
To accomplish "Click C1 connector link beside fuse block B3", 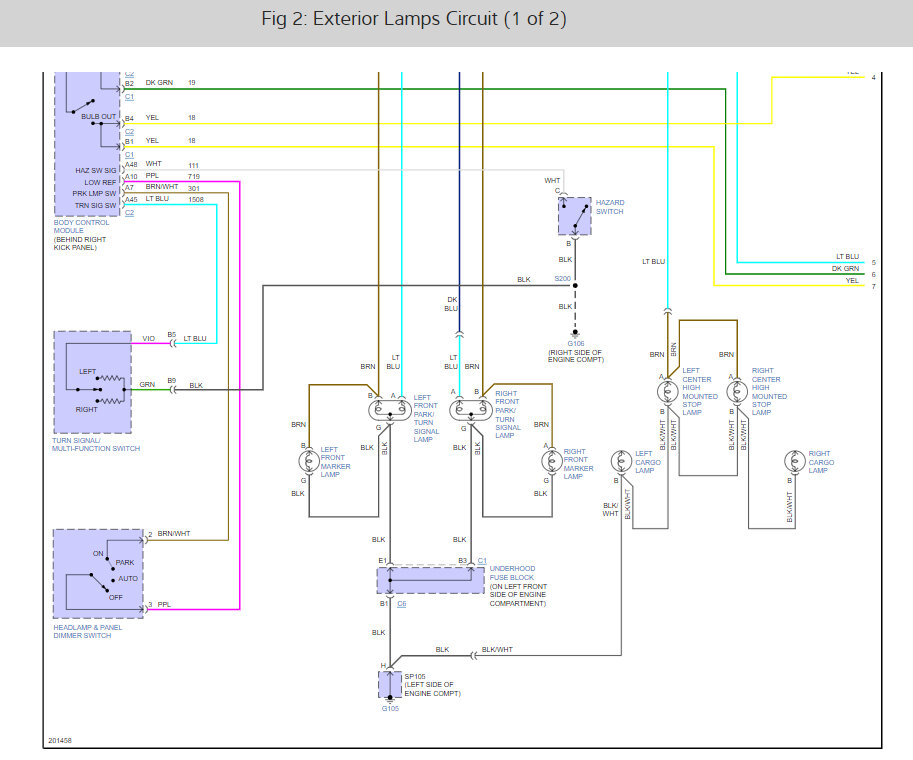I will [482, 561].
